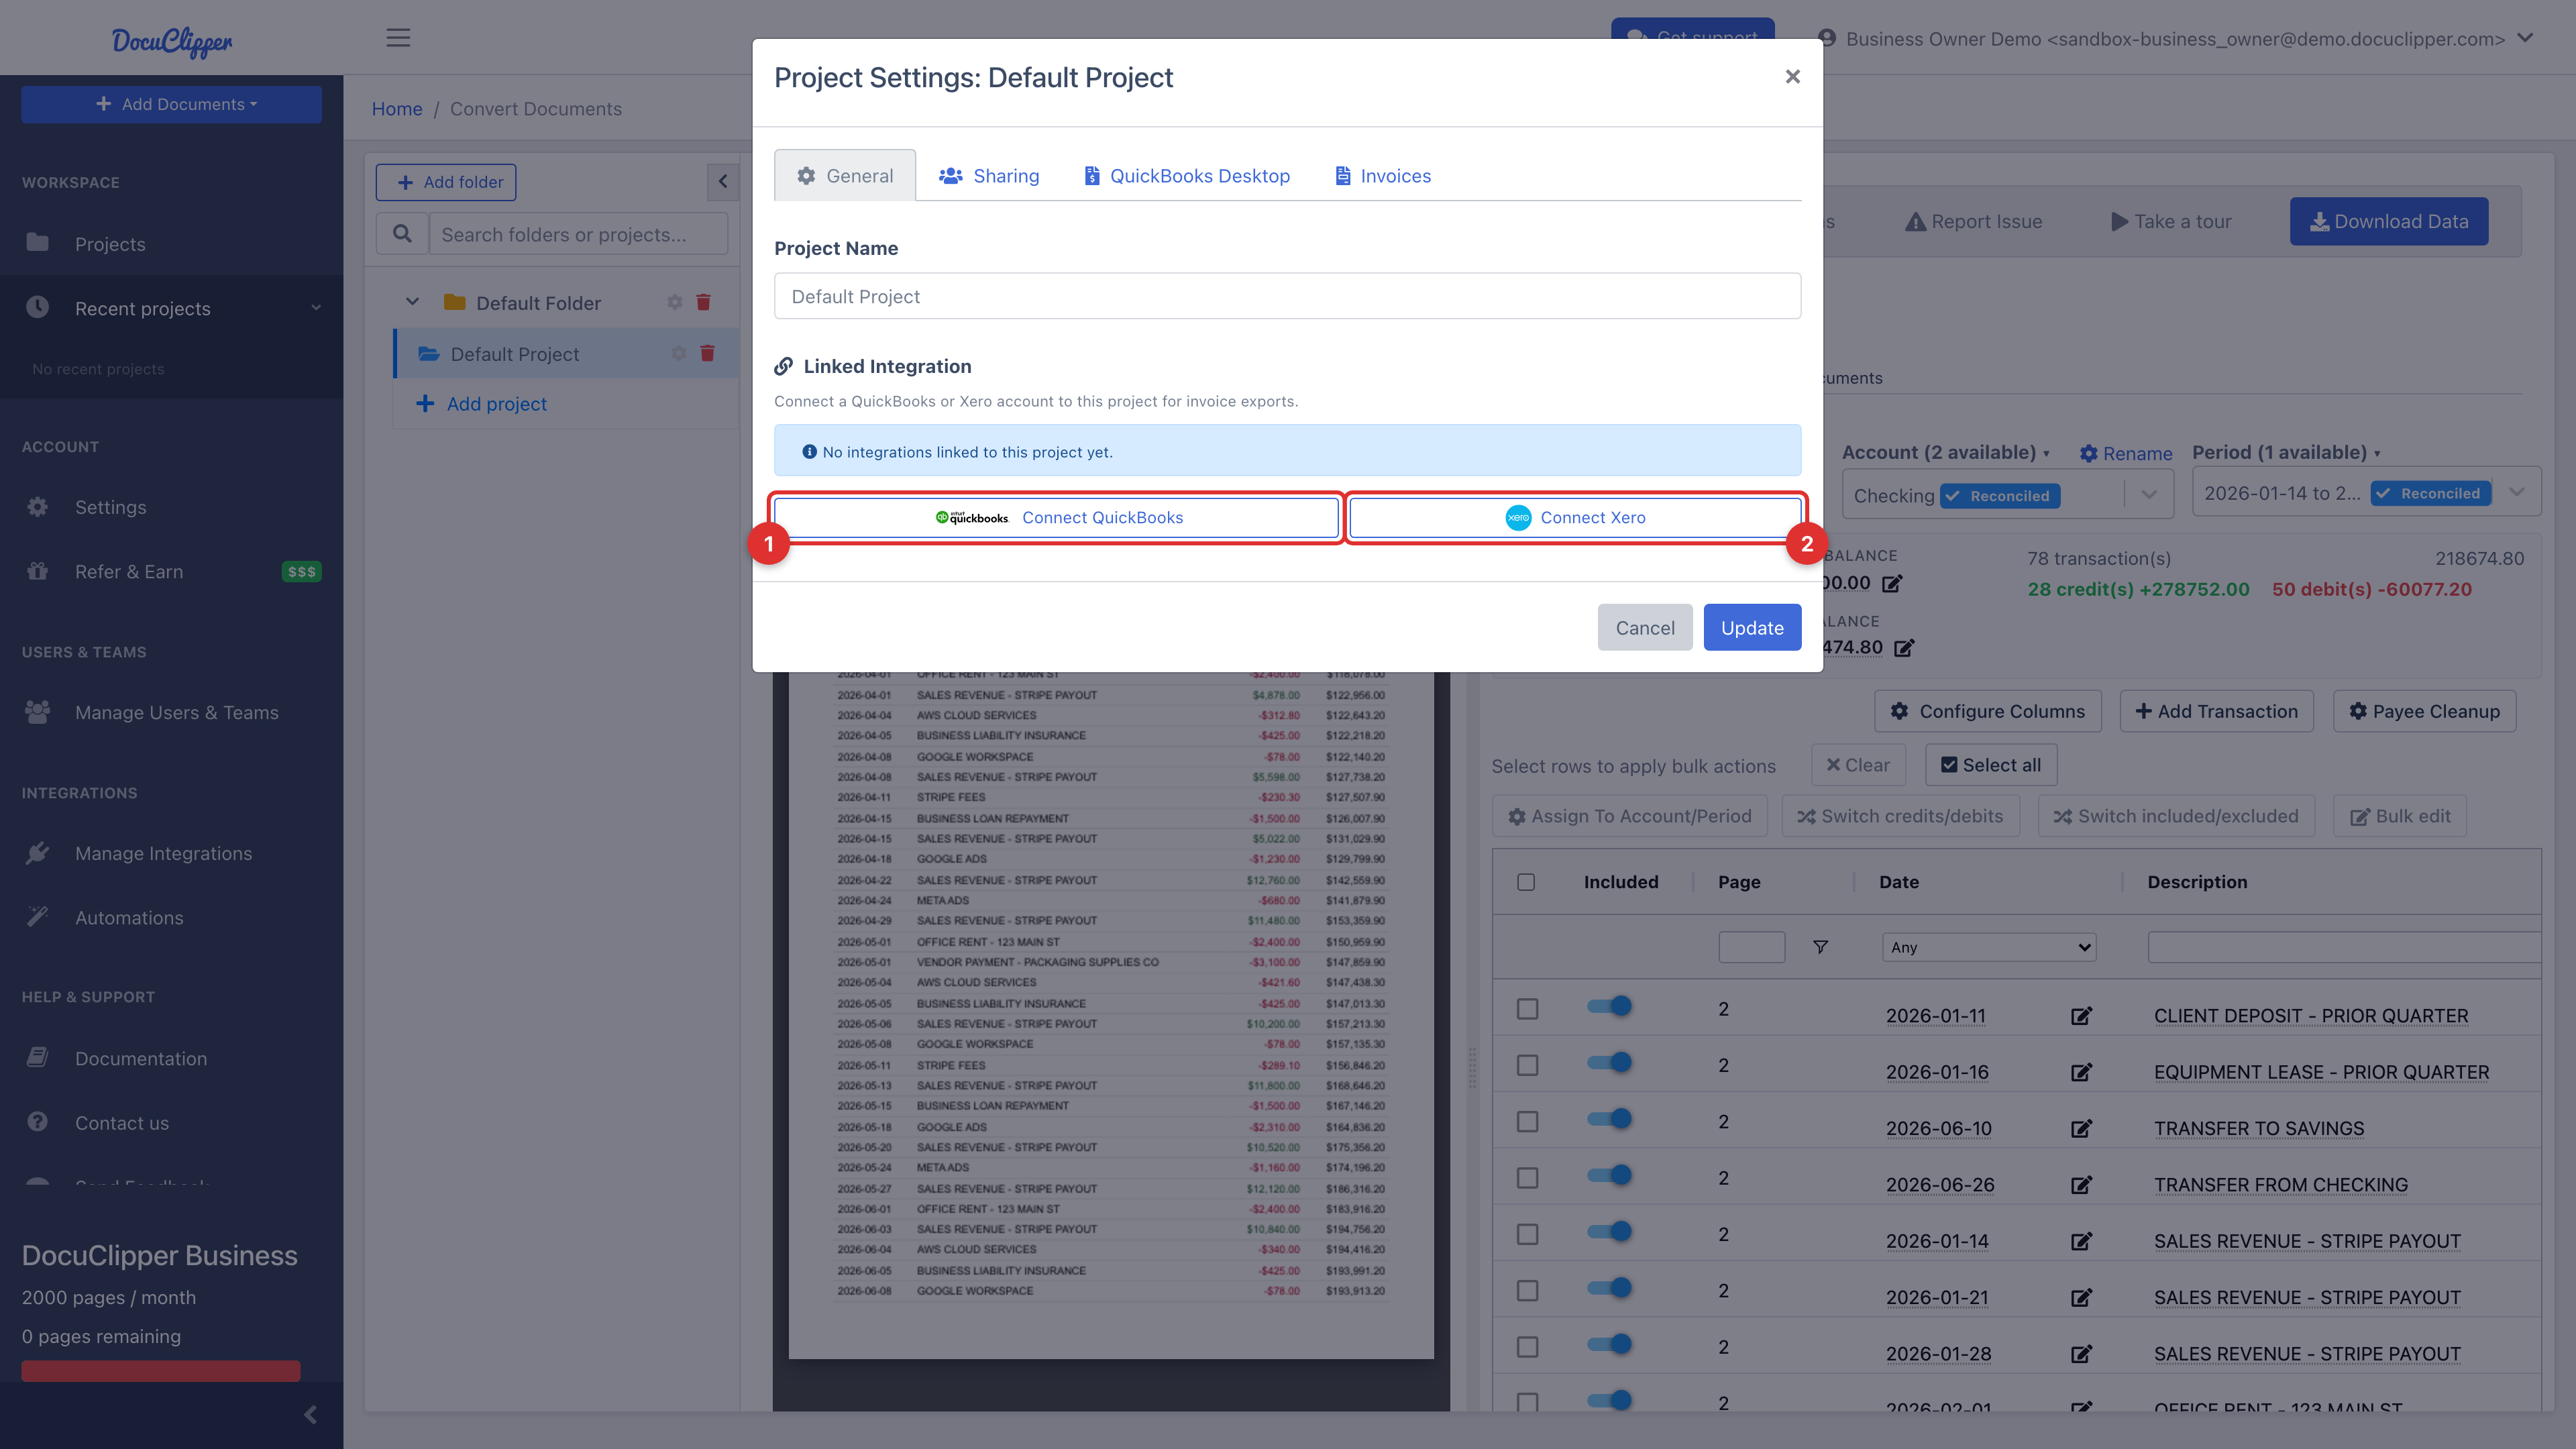
Task: Click the Update button
Action: (x=1752, y=627)
